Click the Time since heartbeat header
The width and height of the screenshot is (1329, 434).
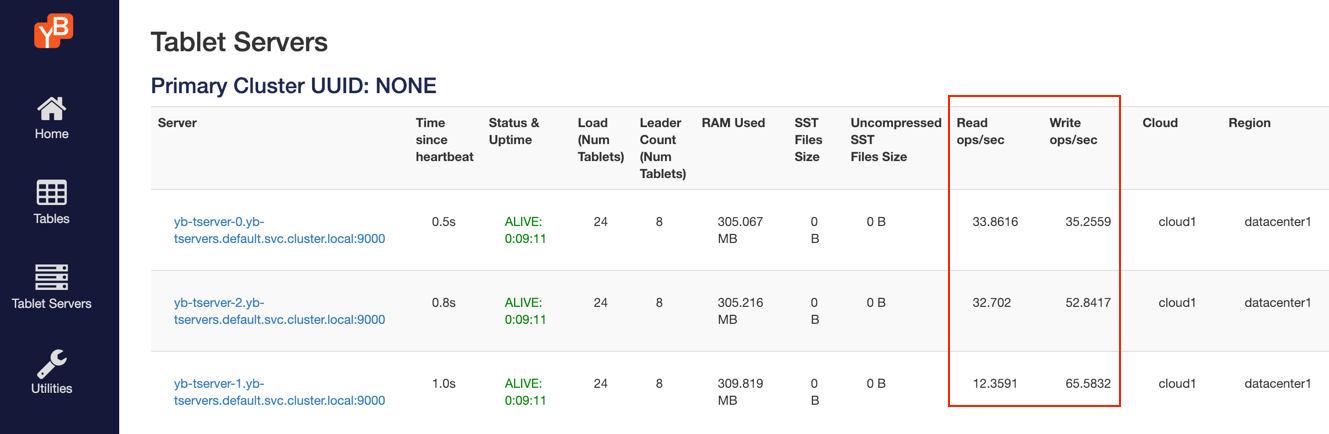[444, 140]
